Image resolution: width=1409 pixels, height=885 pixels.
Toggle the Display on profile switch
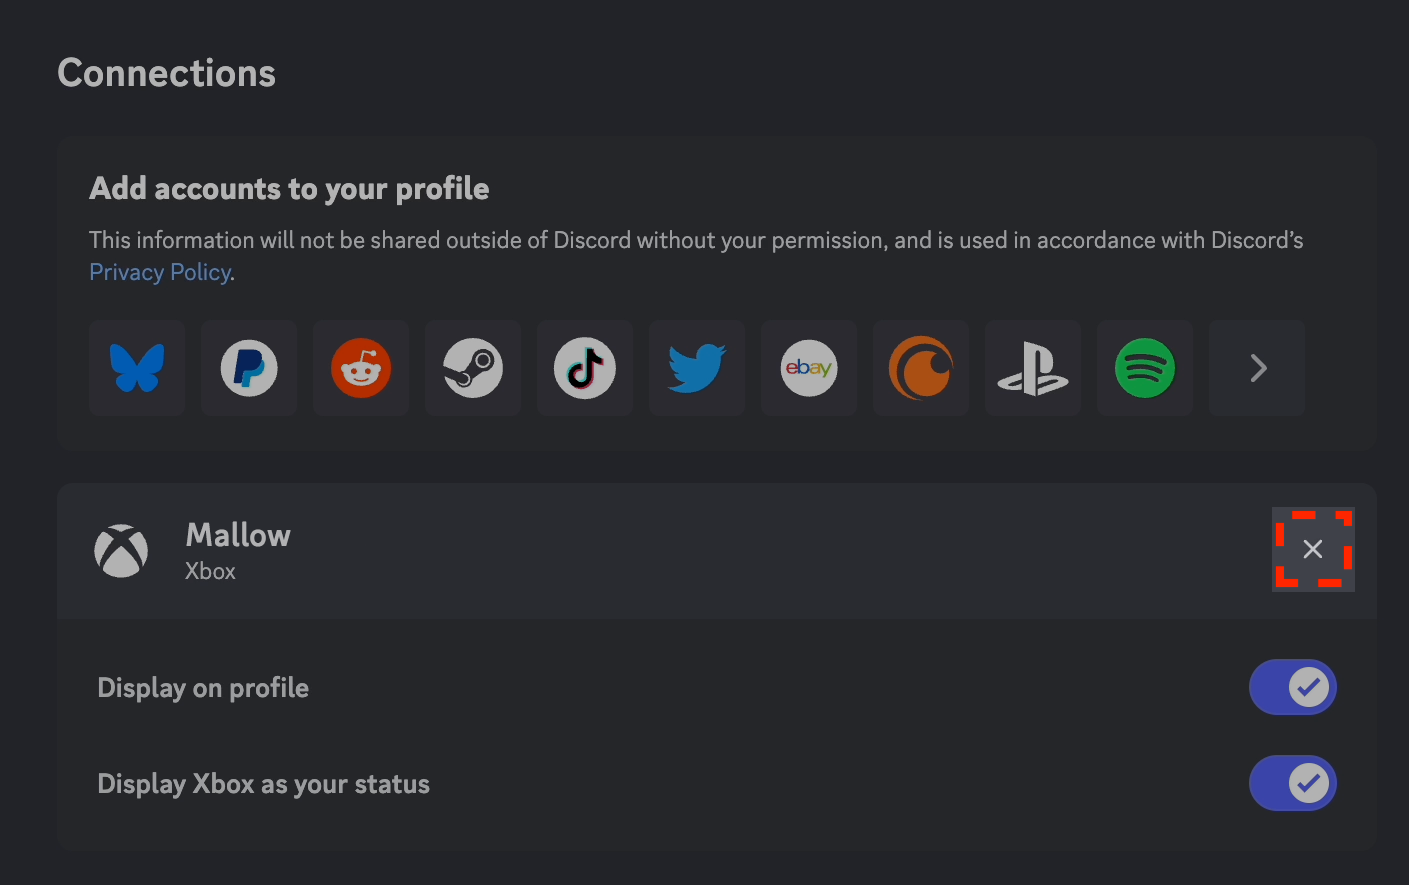(1293, 687)
